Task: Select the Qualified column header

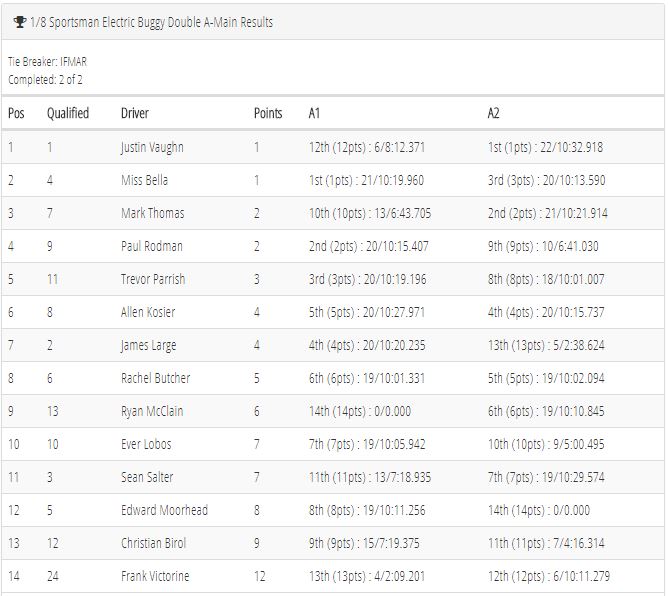Action: [68, 113]
